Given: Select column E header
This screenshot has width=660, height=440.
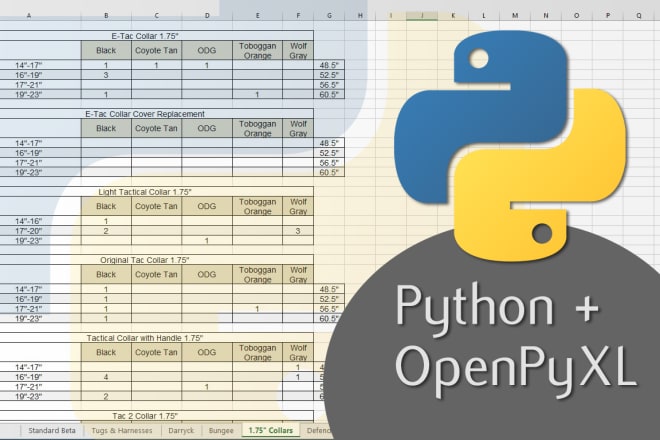Looking at the screenshot, I should [x=258, y=16].
